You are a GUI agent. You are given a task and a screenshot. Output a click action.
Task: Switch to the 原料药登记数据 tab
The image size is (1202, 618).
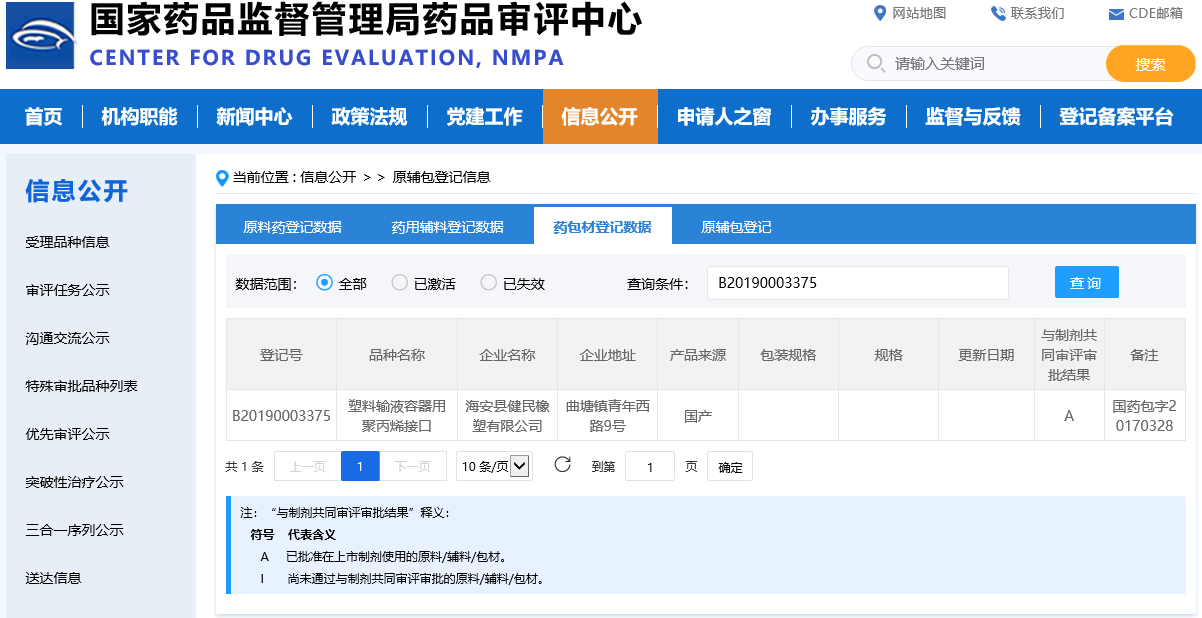292,227
